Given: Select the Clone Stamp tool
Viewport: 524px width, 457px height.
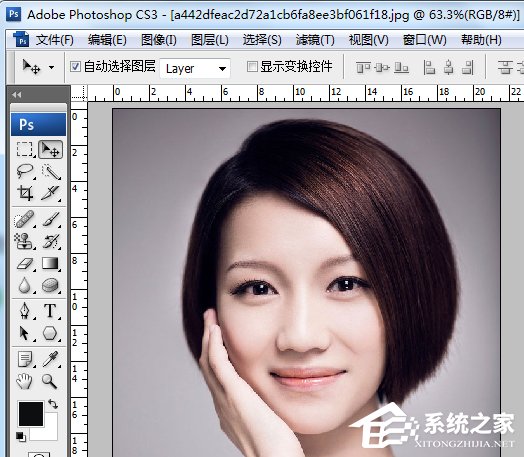Looking at the screenshot, I should coord(25,241).
